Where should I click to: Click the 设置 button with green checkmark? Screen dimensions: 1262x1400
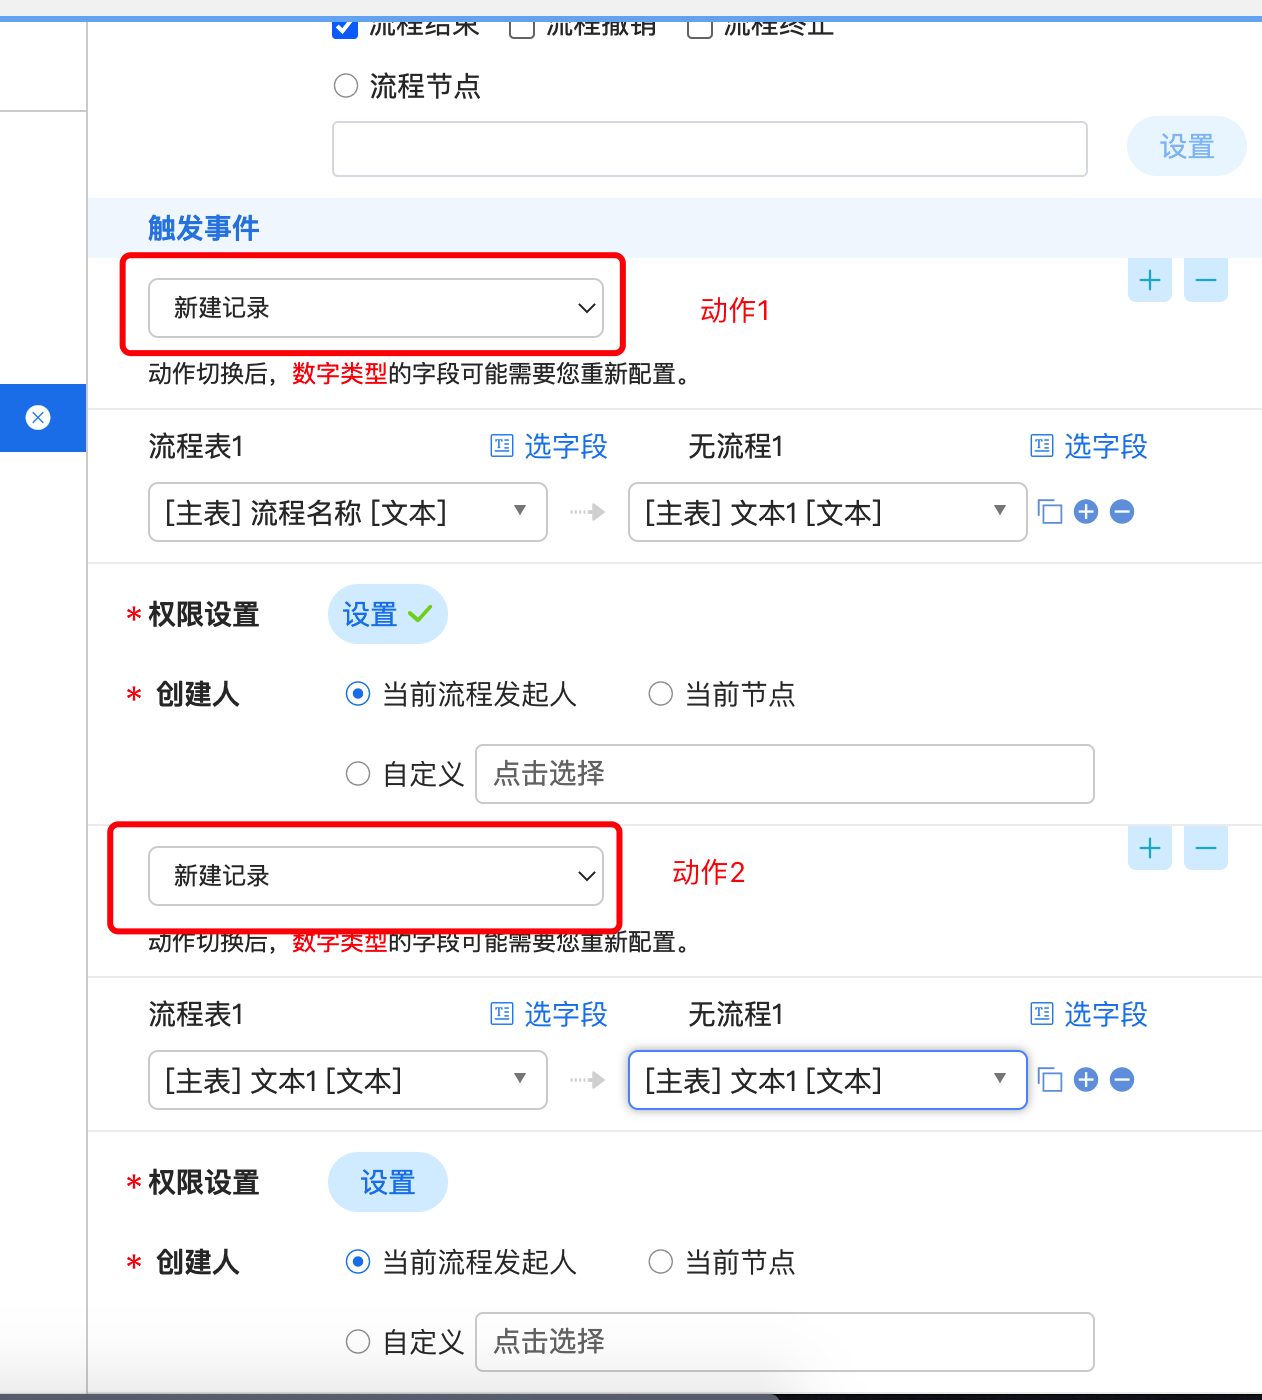(387, 614)
